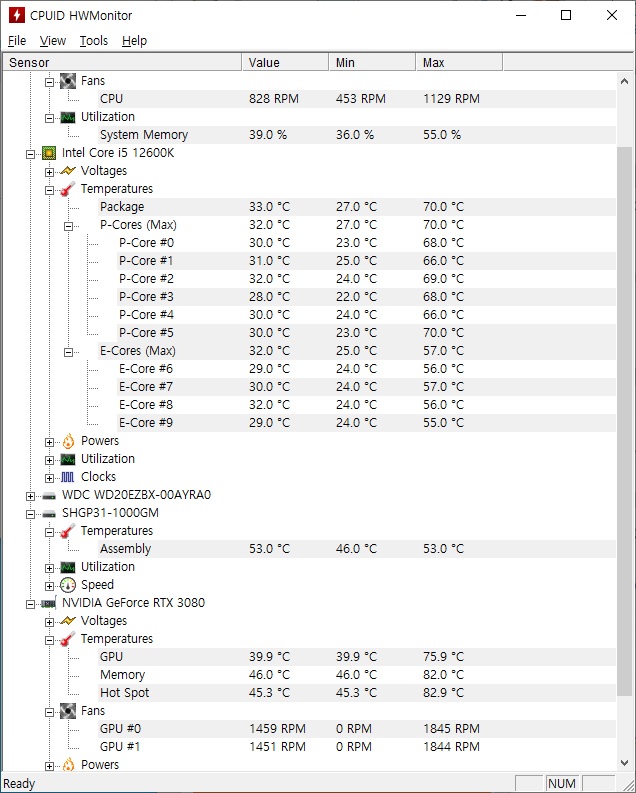This screenshot has width=636, height=793.
Task: Click the CPU Utilization chart icon below Powers
Action: 68,459
